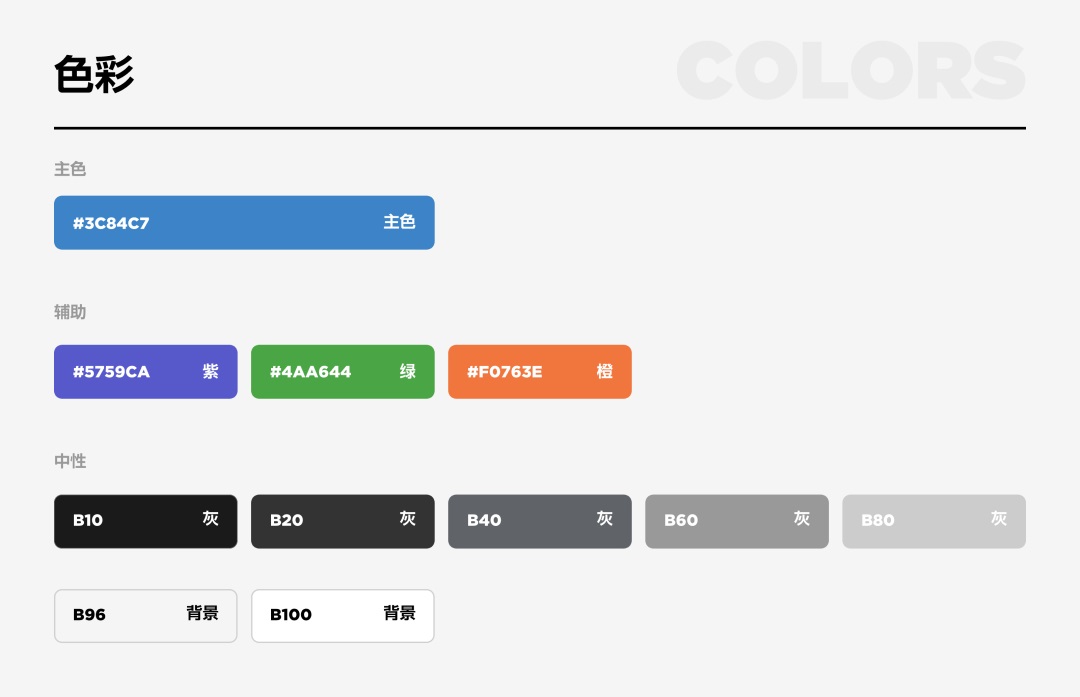The image size is (1080, 697).
Task: Click the #3C84C7 hex code text
Action: tap(112, 223)
